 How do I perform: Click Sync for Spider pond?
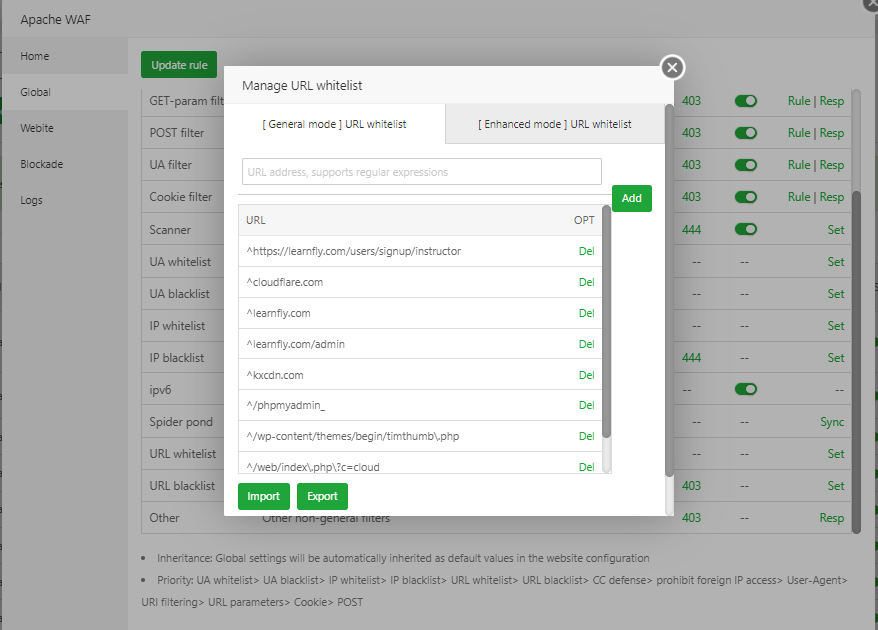(x=832, y=422)
